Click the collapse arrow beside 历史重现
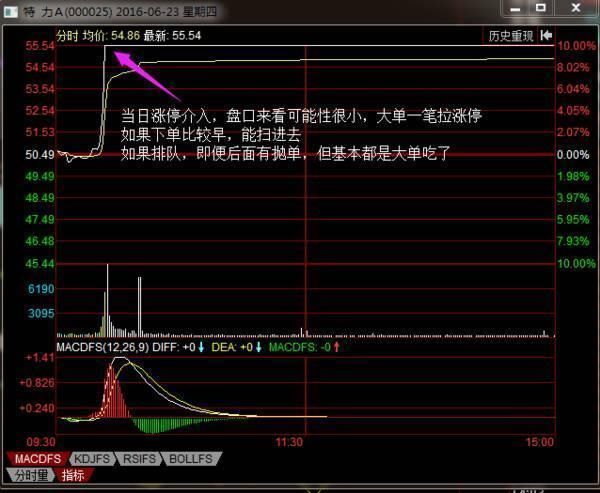The height and width of the screenshot is (493, 600). coord(547,35)
